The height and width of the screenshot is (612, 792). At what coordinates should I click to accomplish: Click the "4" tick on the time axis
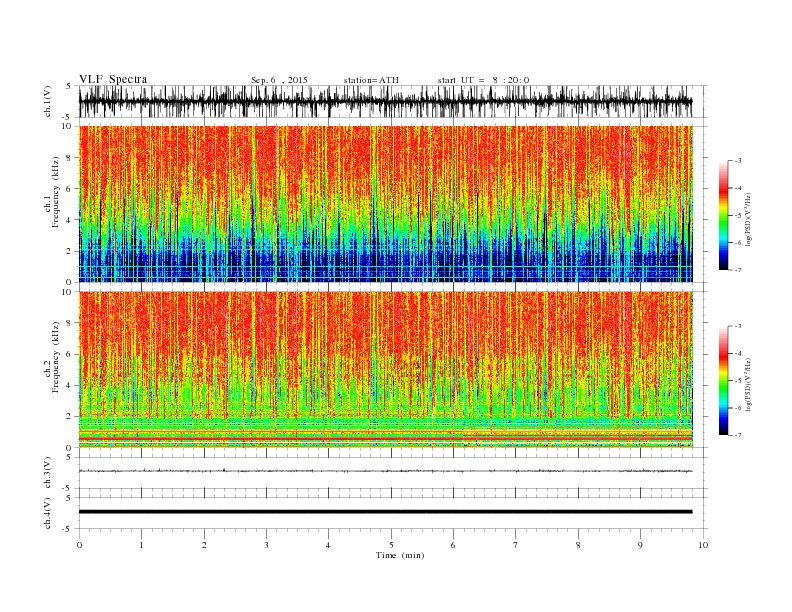pos(328,545)
